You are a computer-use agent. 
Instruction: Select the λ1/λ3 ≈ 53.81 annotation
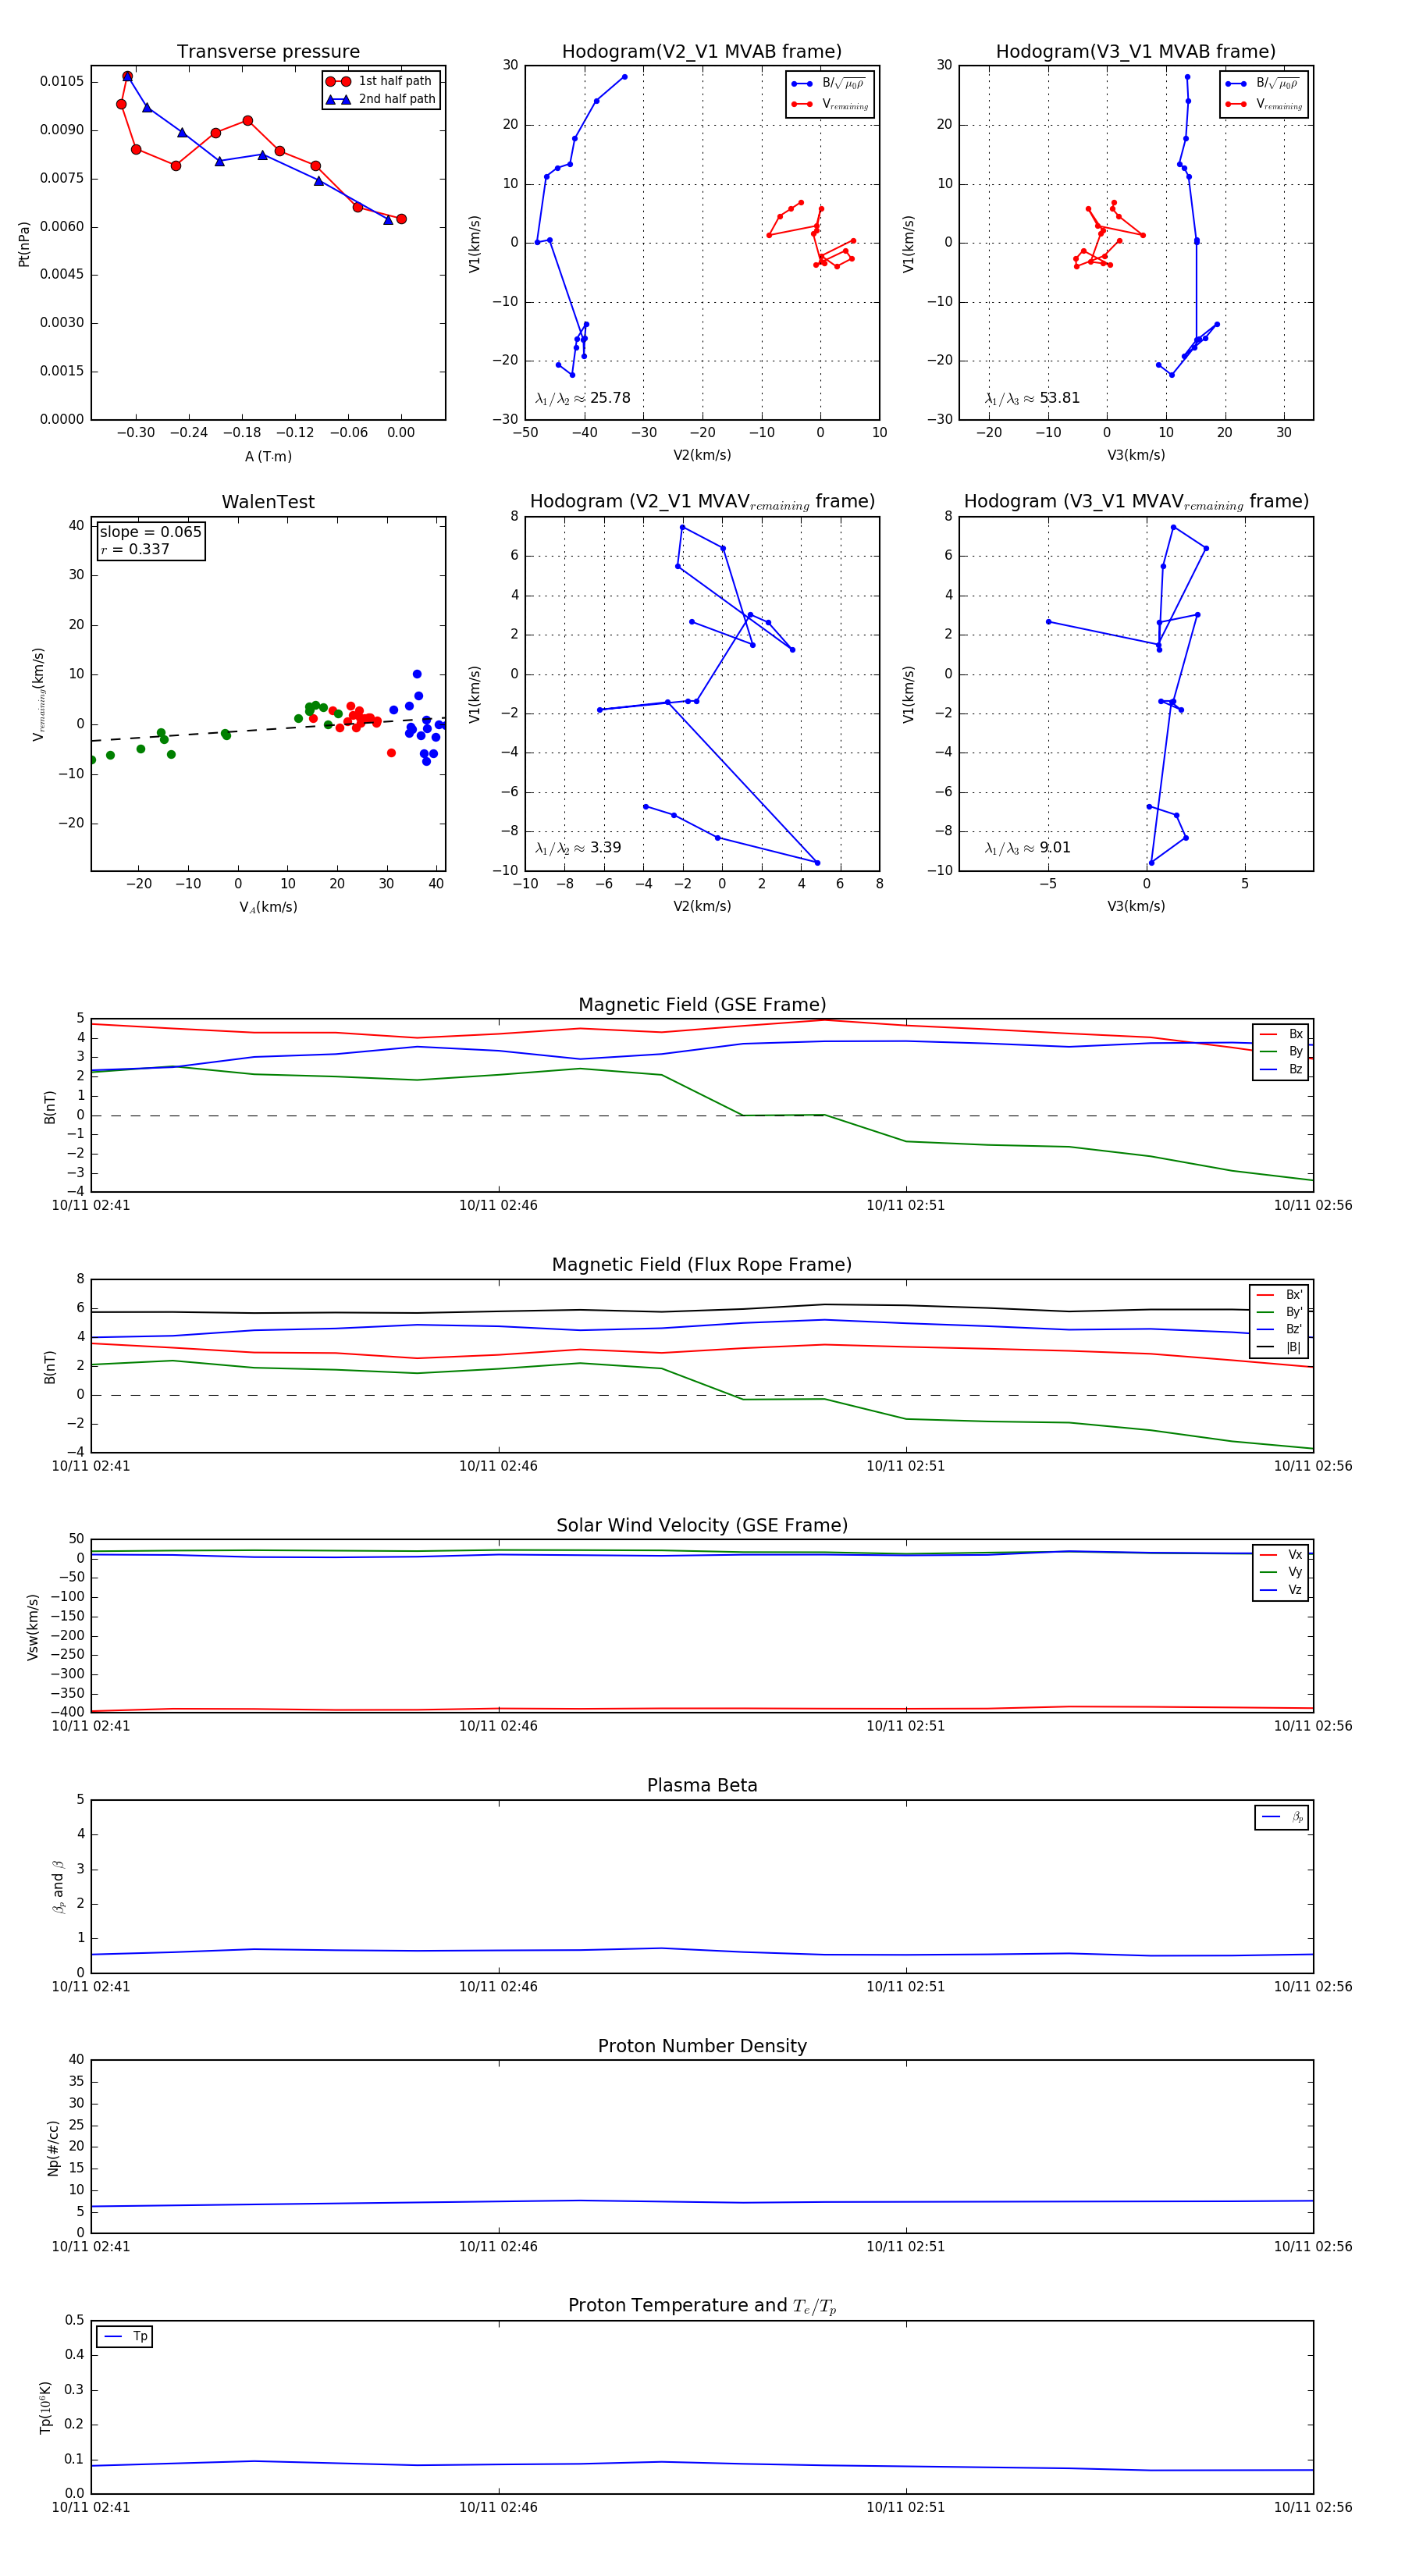tap(1032, 398)
